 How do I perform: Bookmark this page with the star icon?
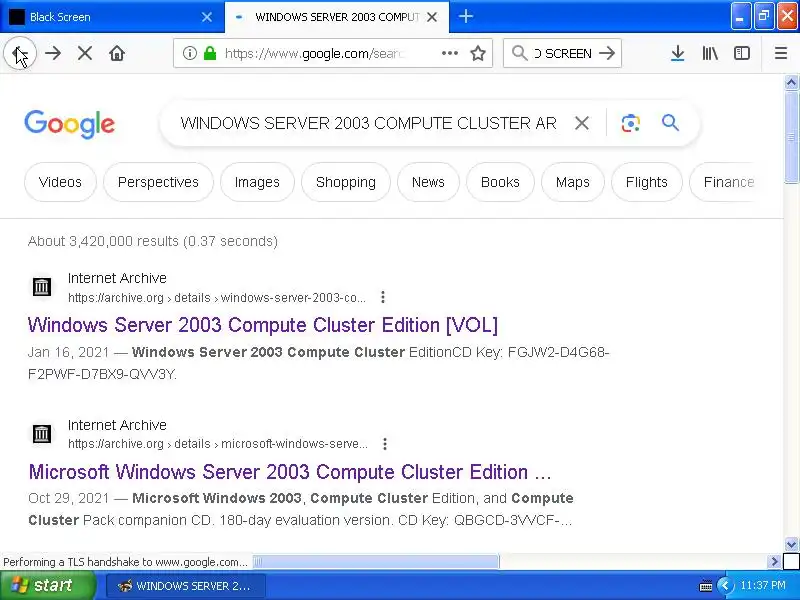[478, 53]
